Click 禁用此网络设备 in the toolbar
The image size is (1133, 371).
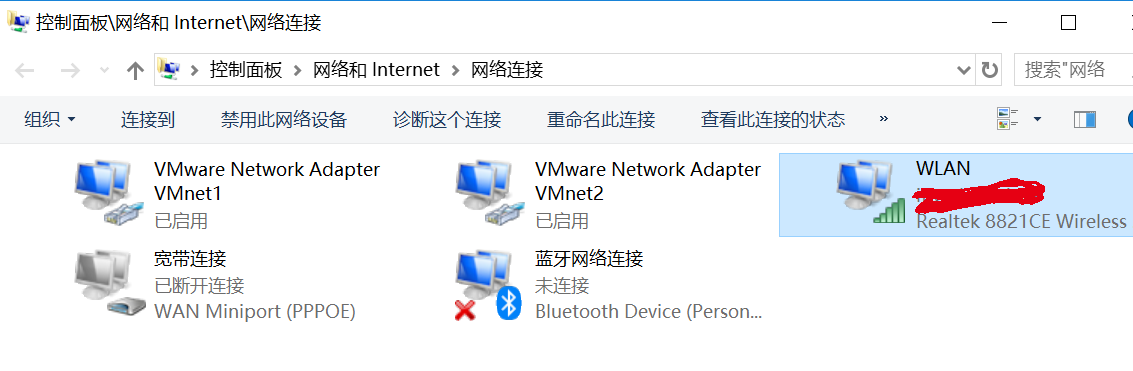pyautogui.click(x=284, y=119)
